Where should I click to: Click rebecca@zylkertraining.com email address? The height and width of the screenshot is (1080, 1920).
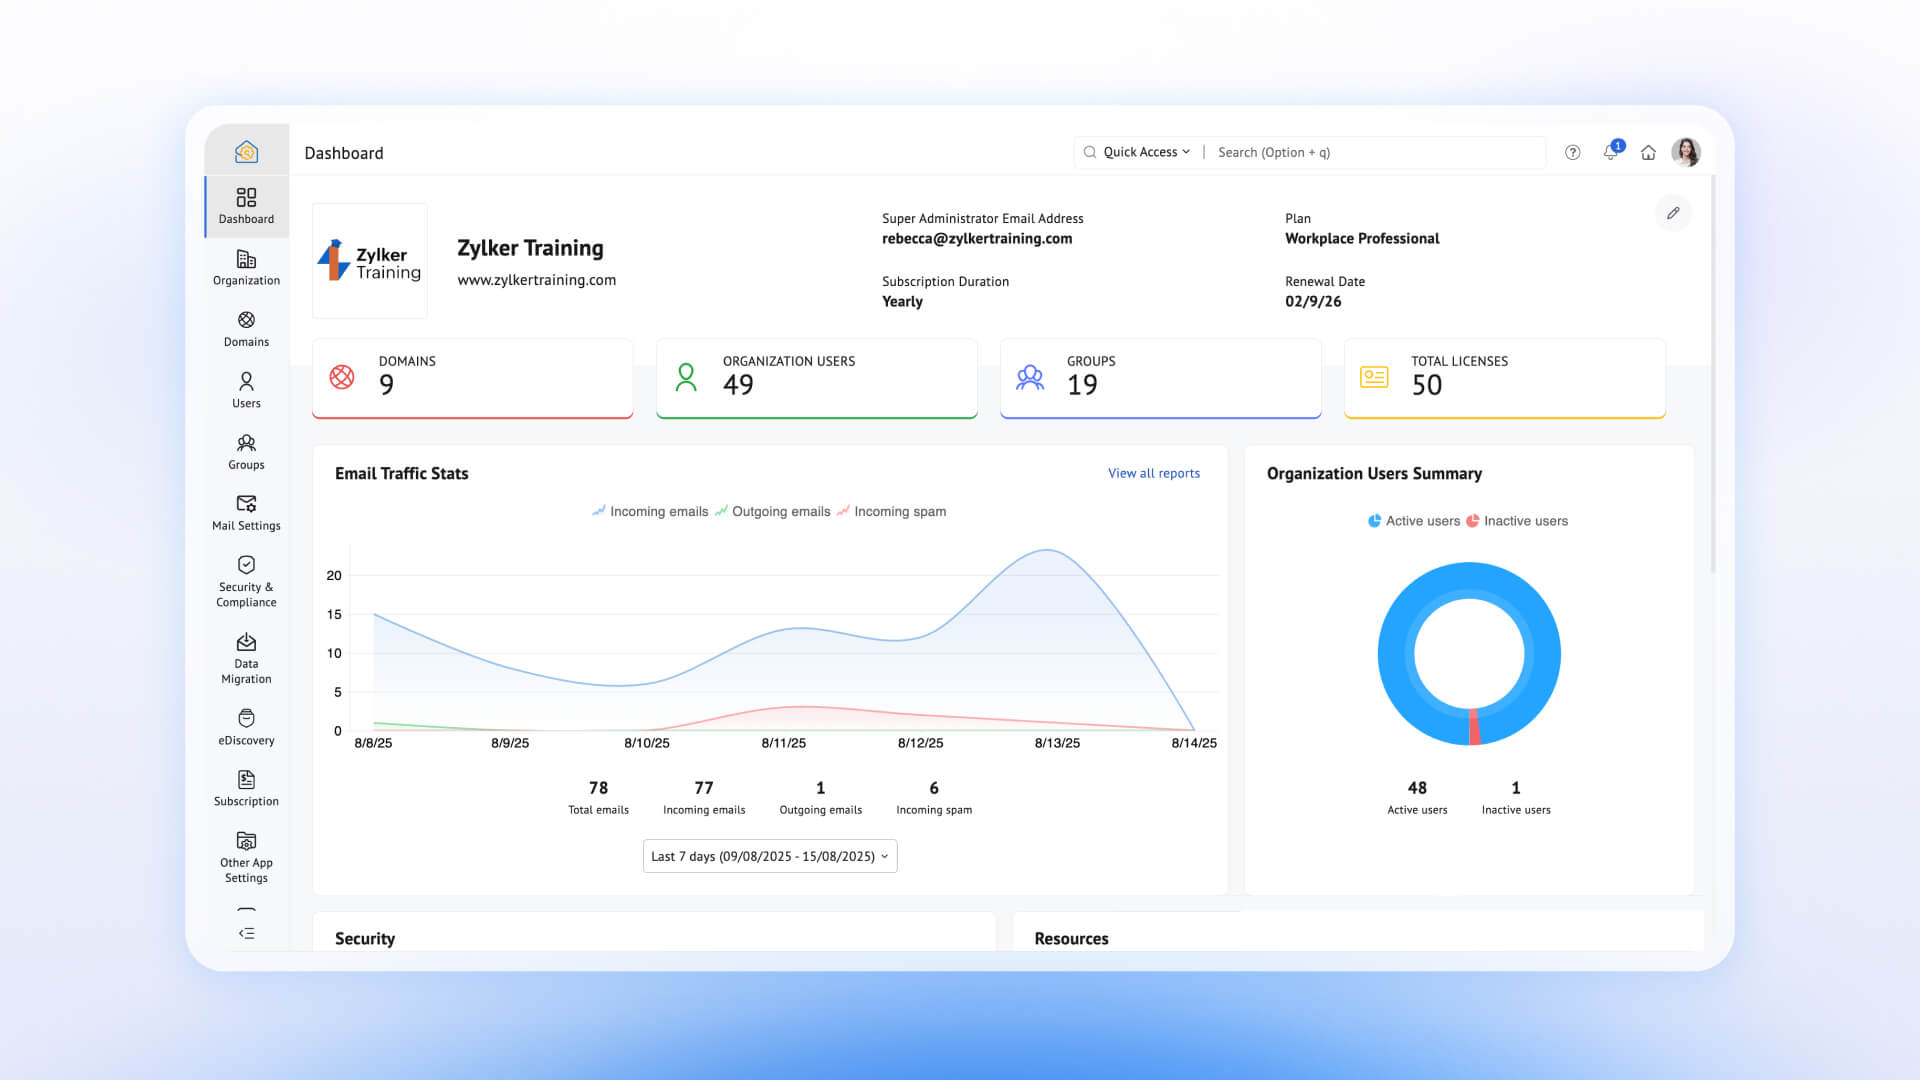click(x=977, y=238)
